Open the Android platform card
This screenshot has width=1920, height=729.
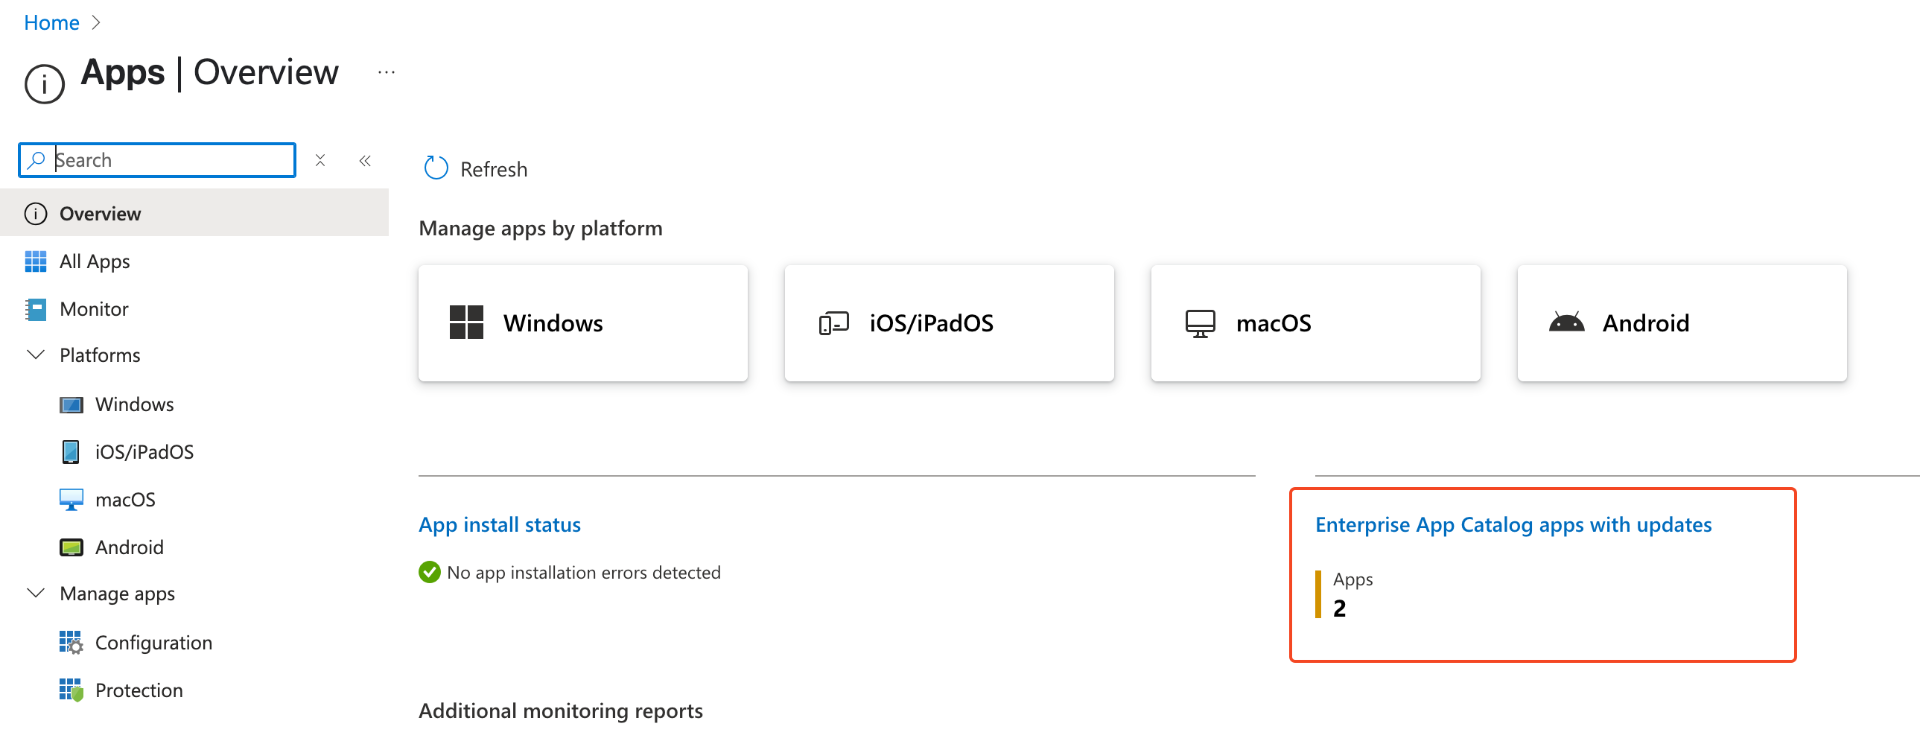coord(1682,323)
